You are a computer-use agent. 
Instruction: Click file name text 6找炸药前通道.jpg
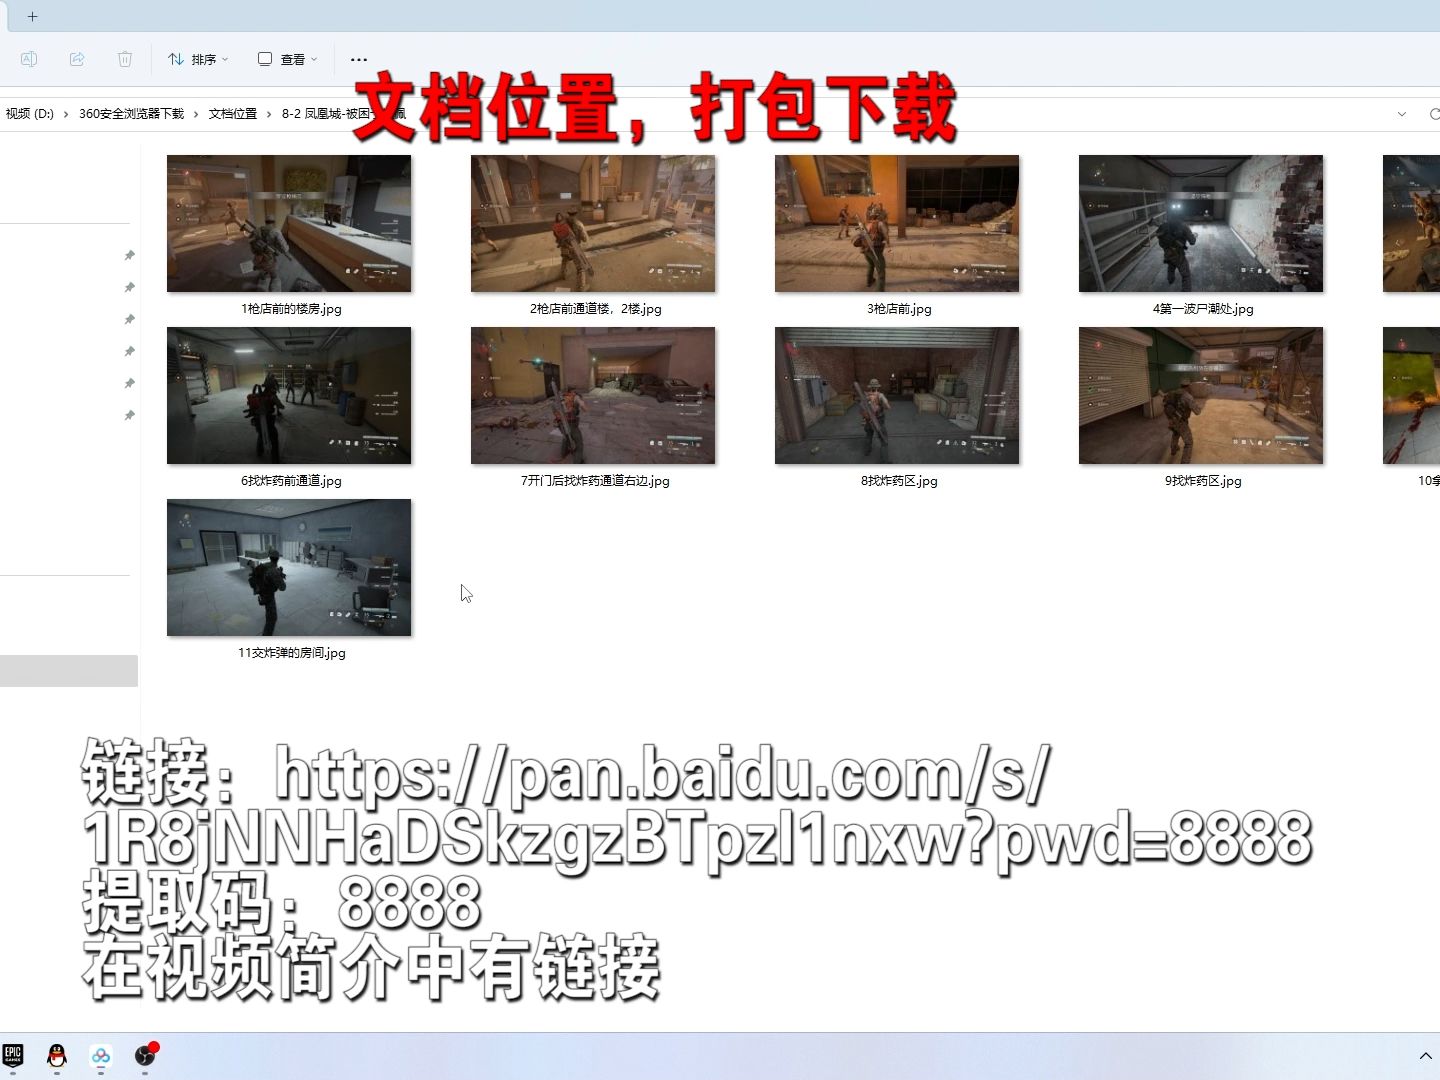291,481
